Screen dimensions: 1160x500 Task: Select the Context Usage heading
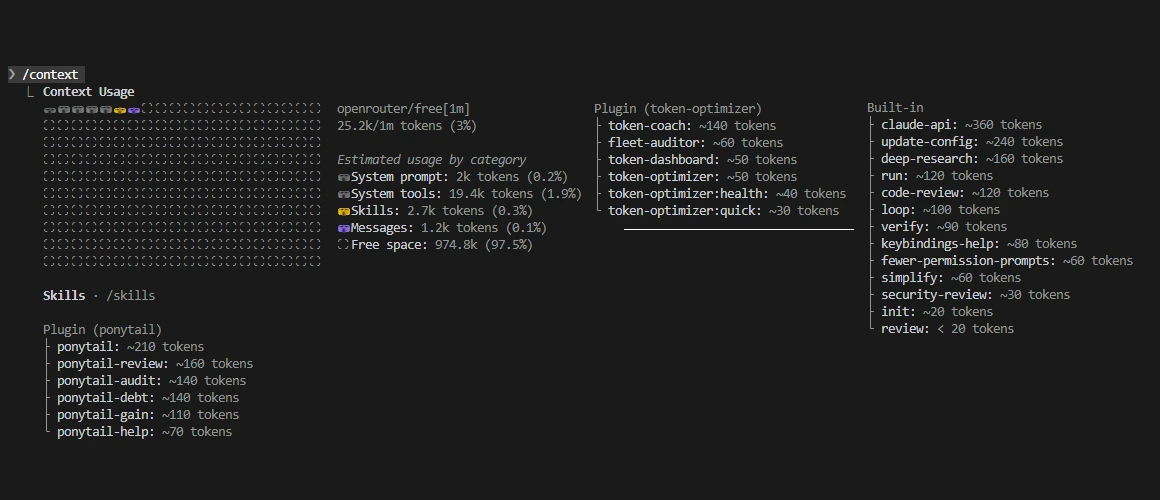click(89, 92)
